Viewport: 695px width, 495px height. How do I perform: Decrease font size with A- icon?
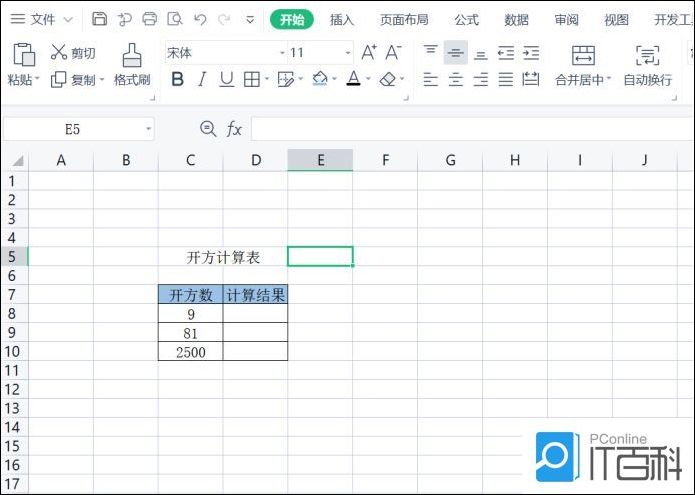(x=393, y=52)
